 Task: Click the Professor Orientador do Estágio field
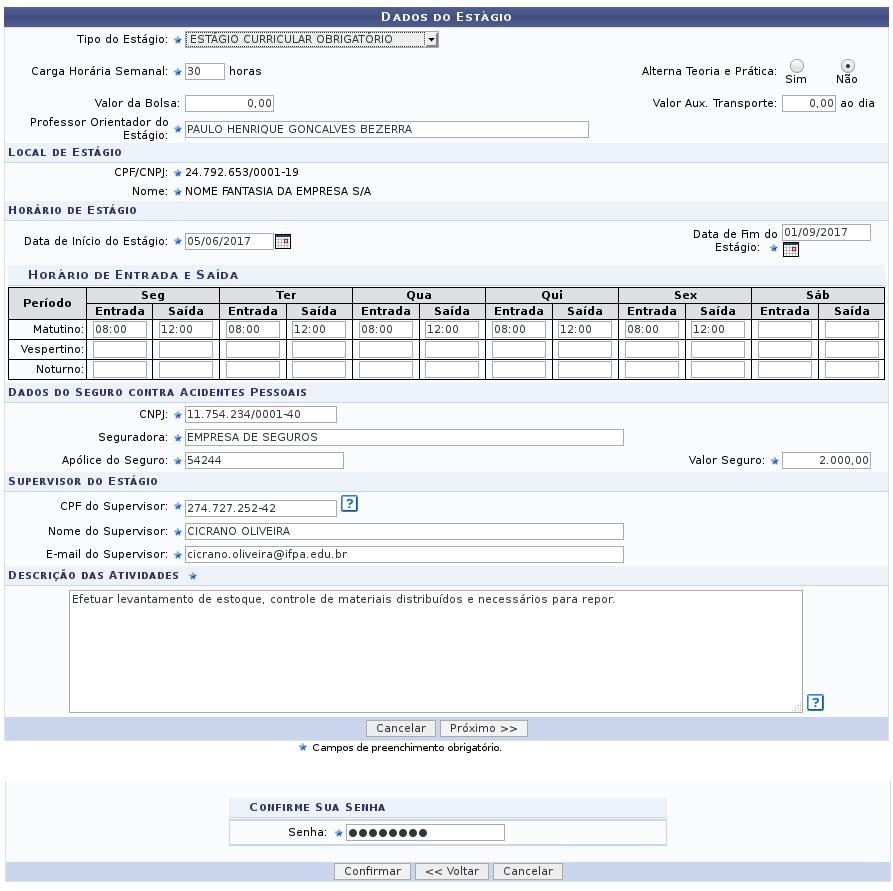point(387,129)
